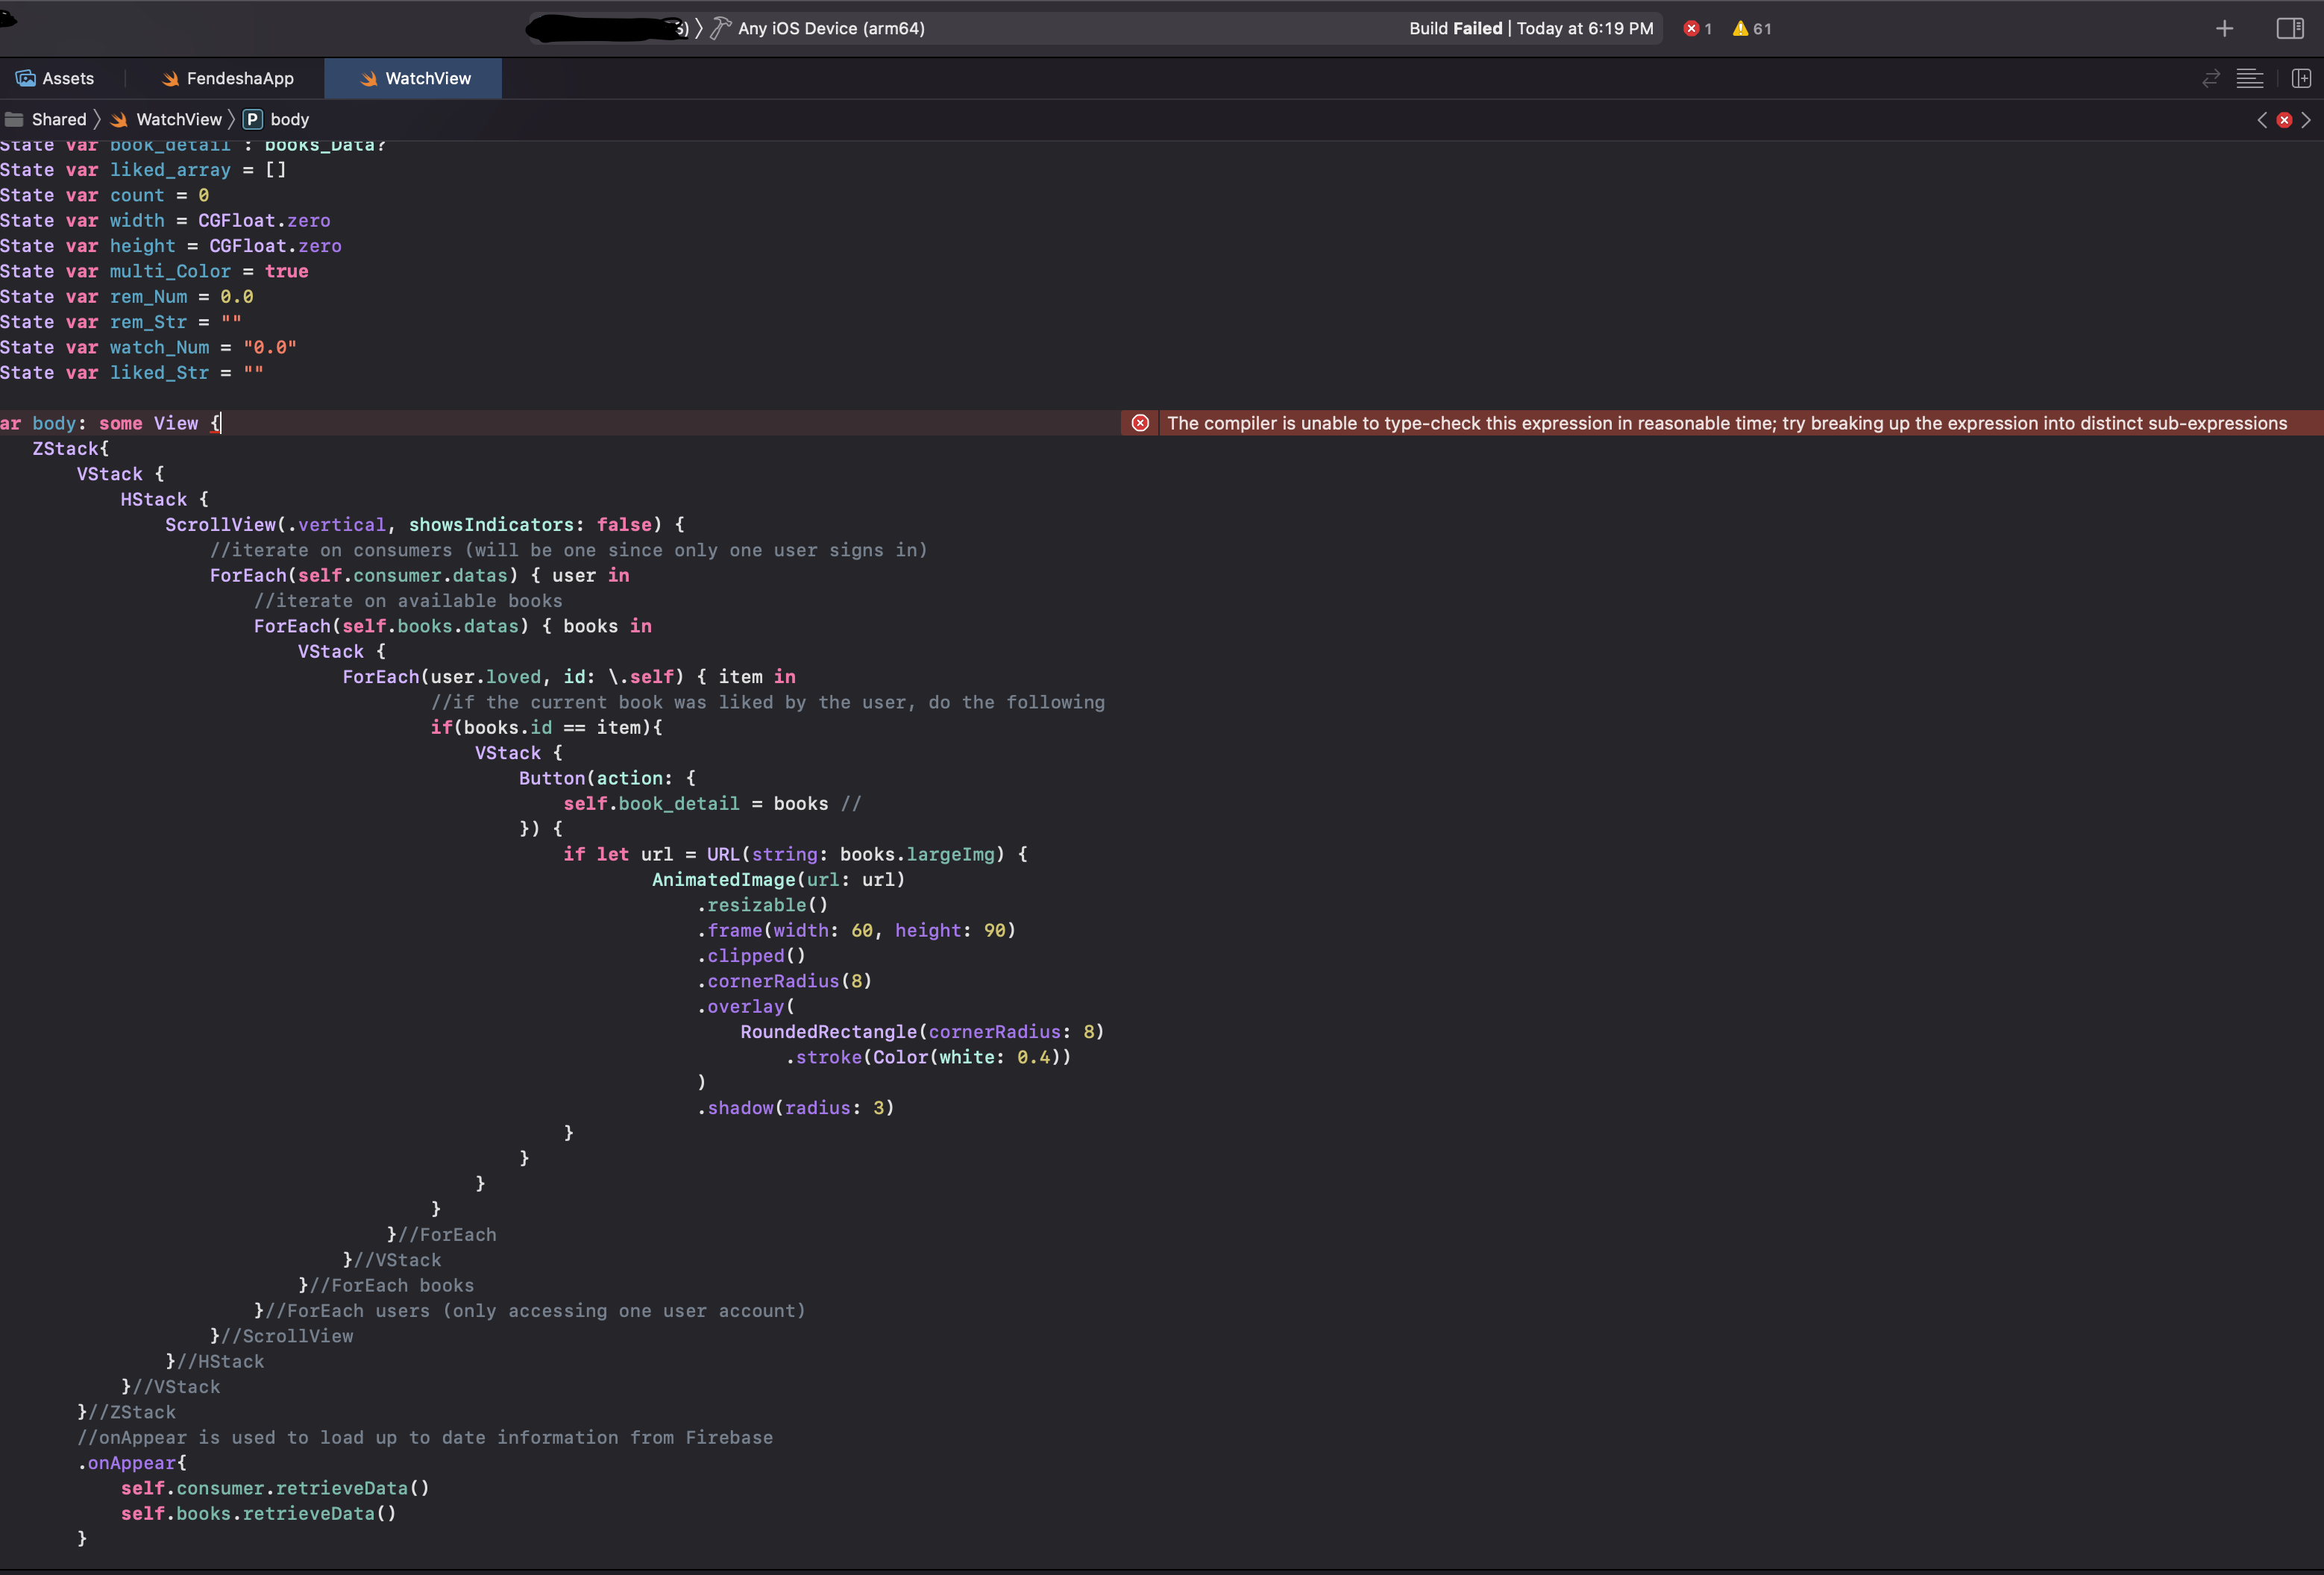Viewport: 2324px width, 1575px height.
Task: Go to the previous issue arrow
Action: coord(2262,120)
